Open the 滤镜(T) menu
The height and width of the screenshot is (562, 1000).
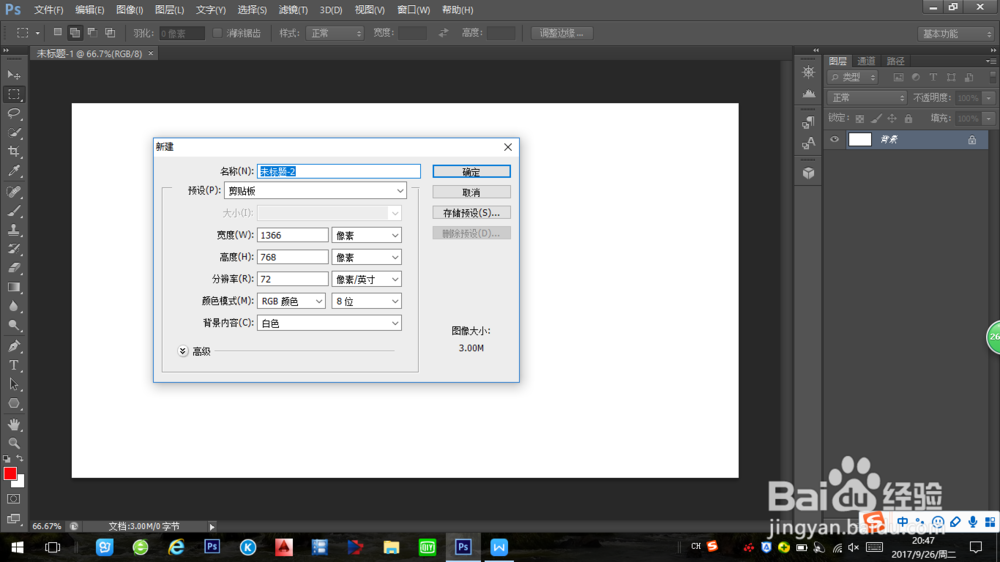point(293,10)
